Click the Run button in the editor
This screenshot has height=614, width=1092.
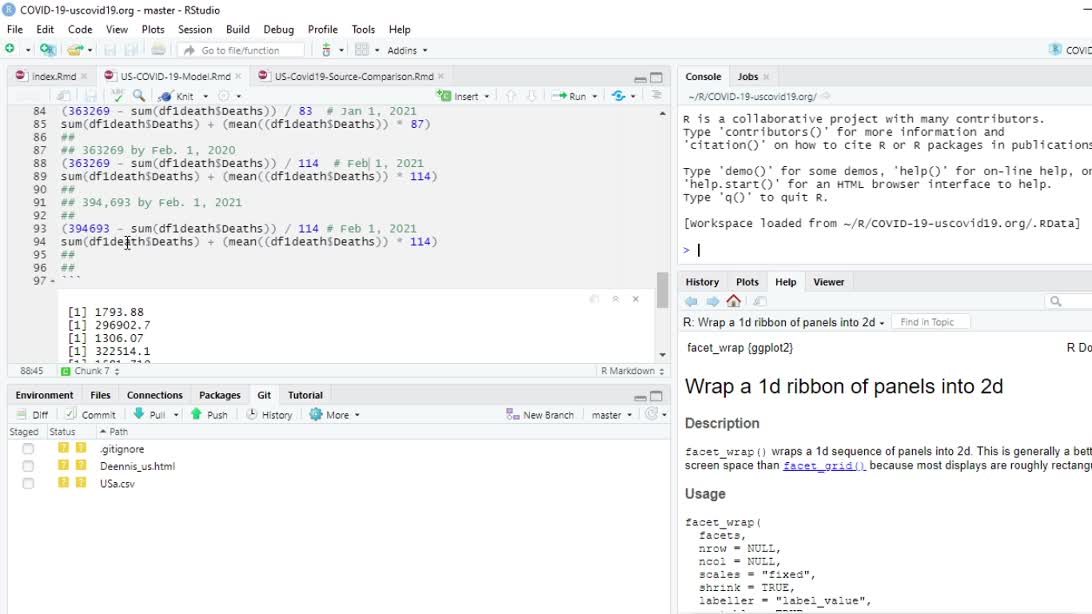(570, 96)
